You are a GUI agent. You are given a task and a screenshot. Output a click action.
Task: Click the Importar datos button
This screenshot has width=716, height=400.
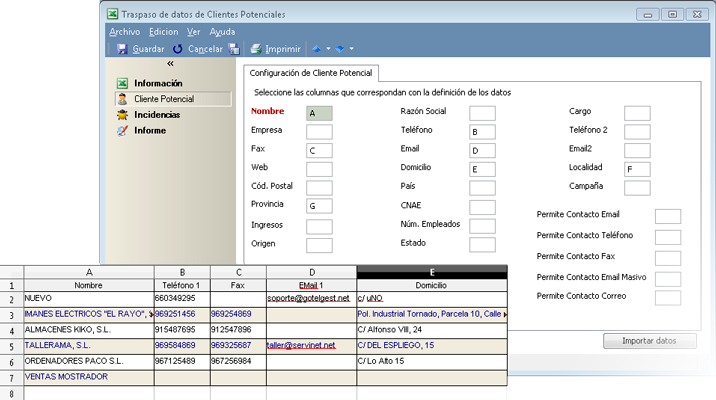pyautogui.click(x=650, y=341)
